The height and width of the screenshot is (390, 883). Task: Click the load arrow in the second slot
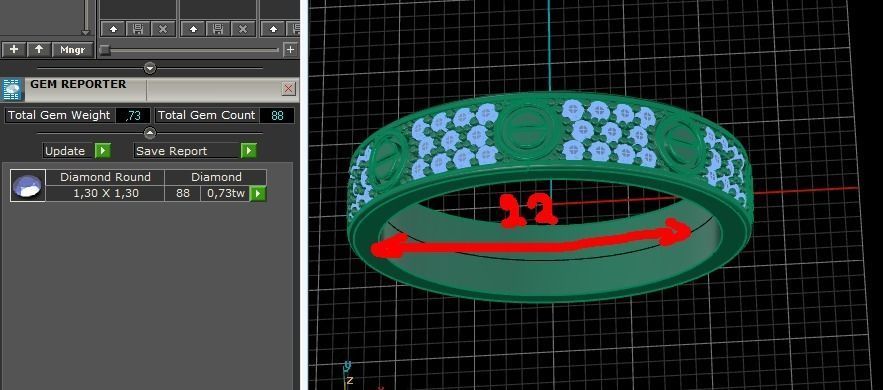pos(193,29)
